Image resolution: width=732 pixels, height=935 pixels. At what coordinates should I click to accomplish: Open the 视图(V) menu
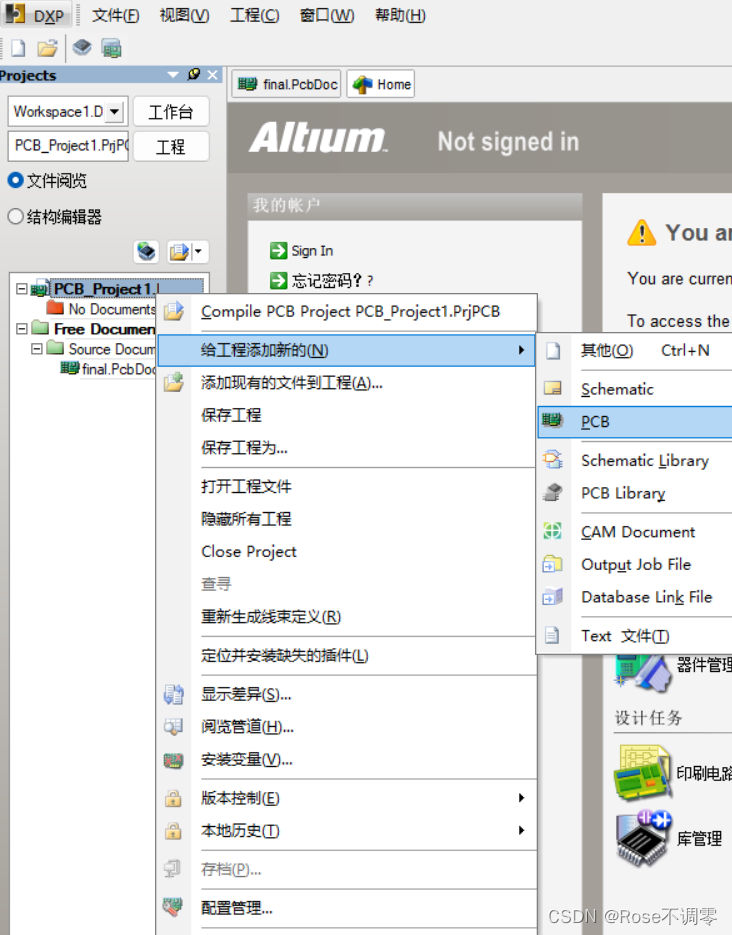184,15
